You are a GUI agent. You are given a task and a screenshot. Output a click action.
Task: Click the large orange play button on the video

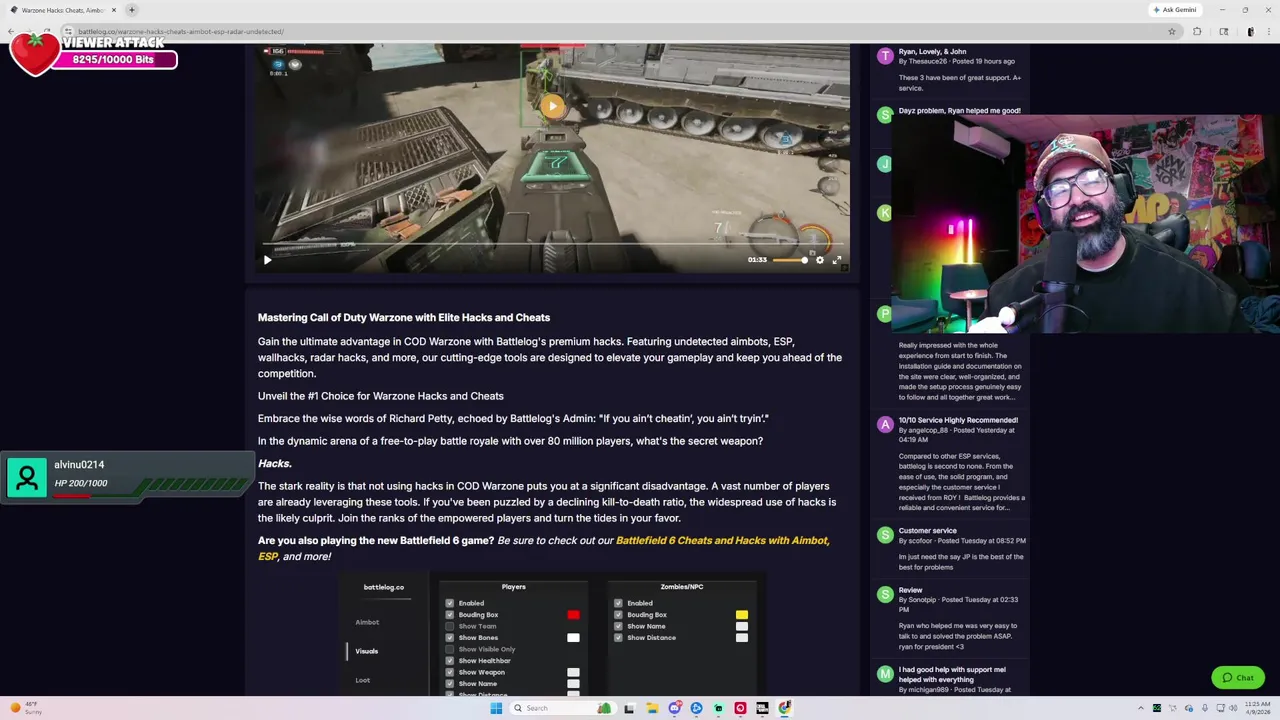552,106
